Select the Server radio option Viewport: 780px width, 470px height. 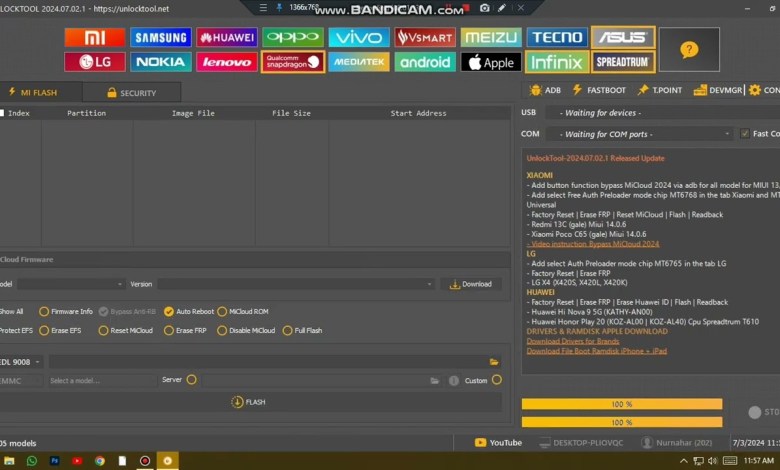coord(192,380)
